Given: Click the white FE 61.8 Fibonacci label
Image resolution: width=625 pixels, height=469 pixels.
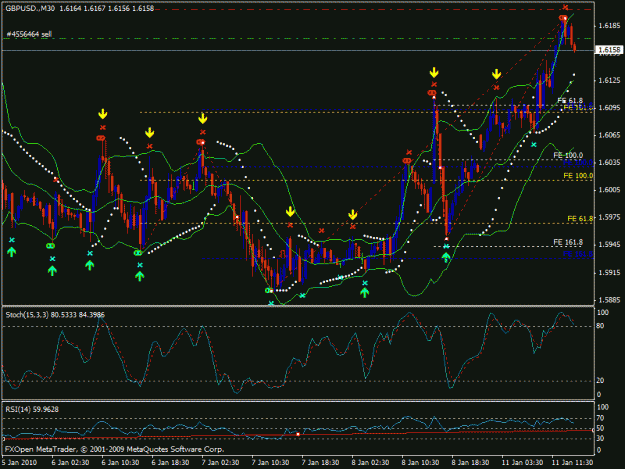Looking at the screenshot, I should pos(570,100).
